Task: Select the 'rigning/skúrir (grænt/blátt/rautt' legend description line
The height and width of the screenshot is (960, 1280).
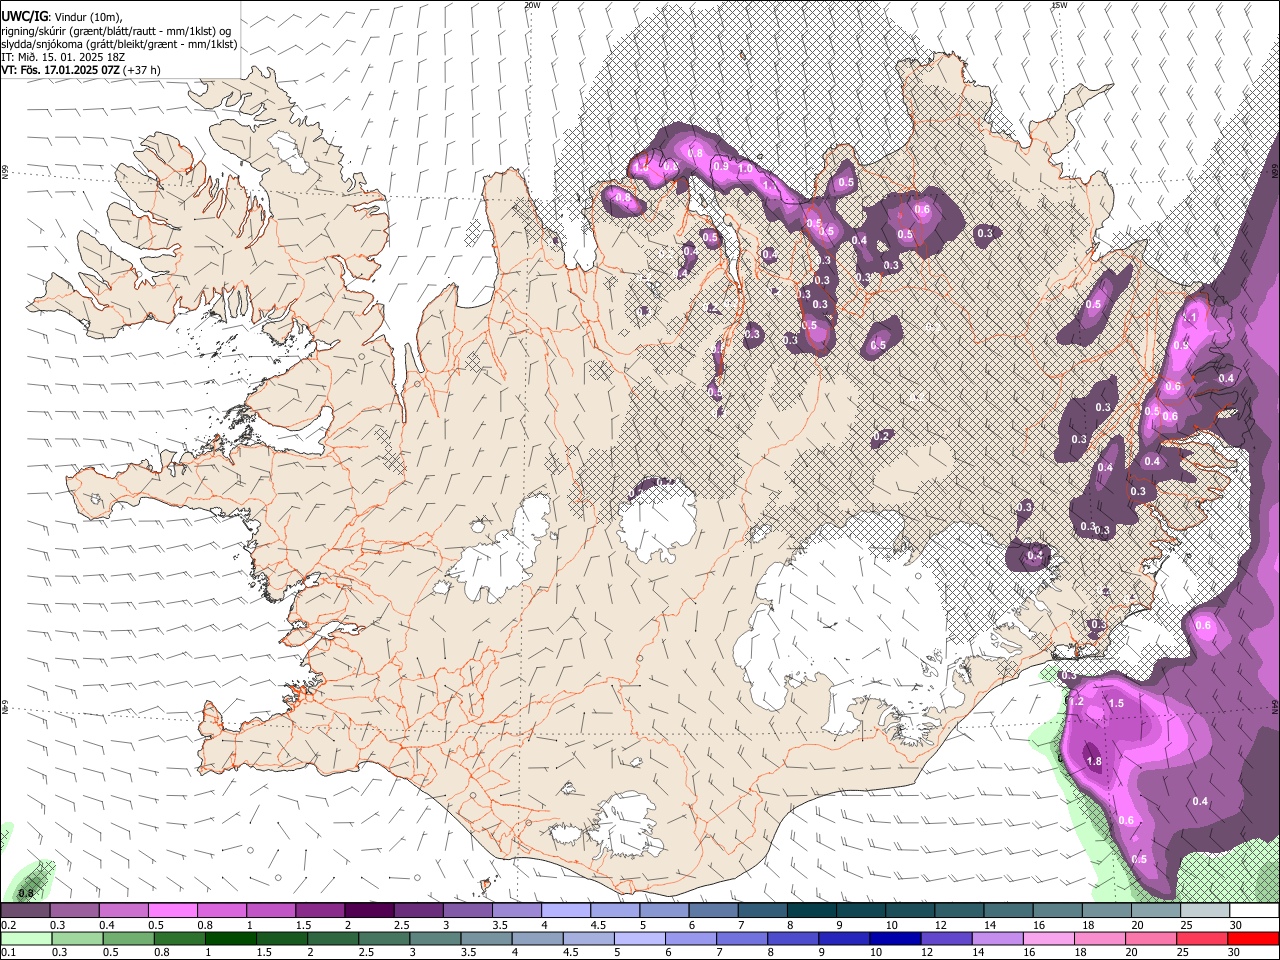Action: tap(116, 31)
